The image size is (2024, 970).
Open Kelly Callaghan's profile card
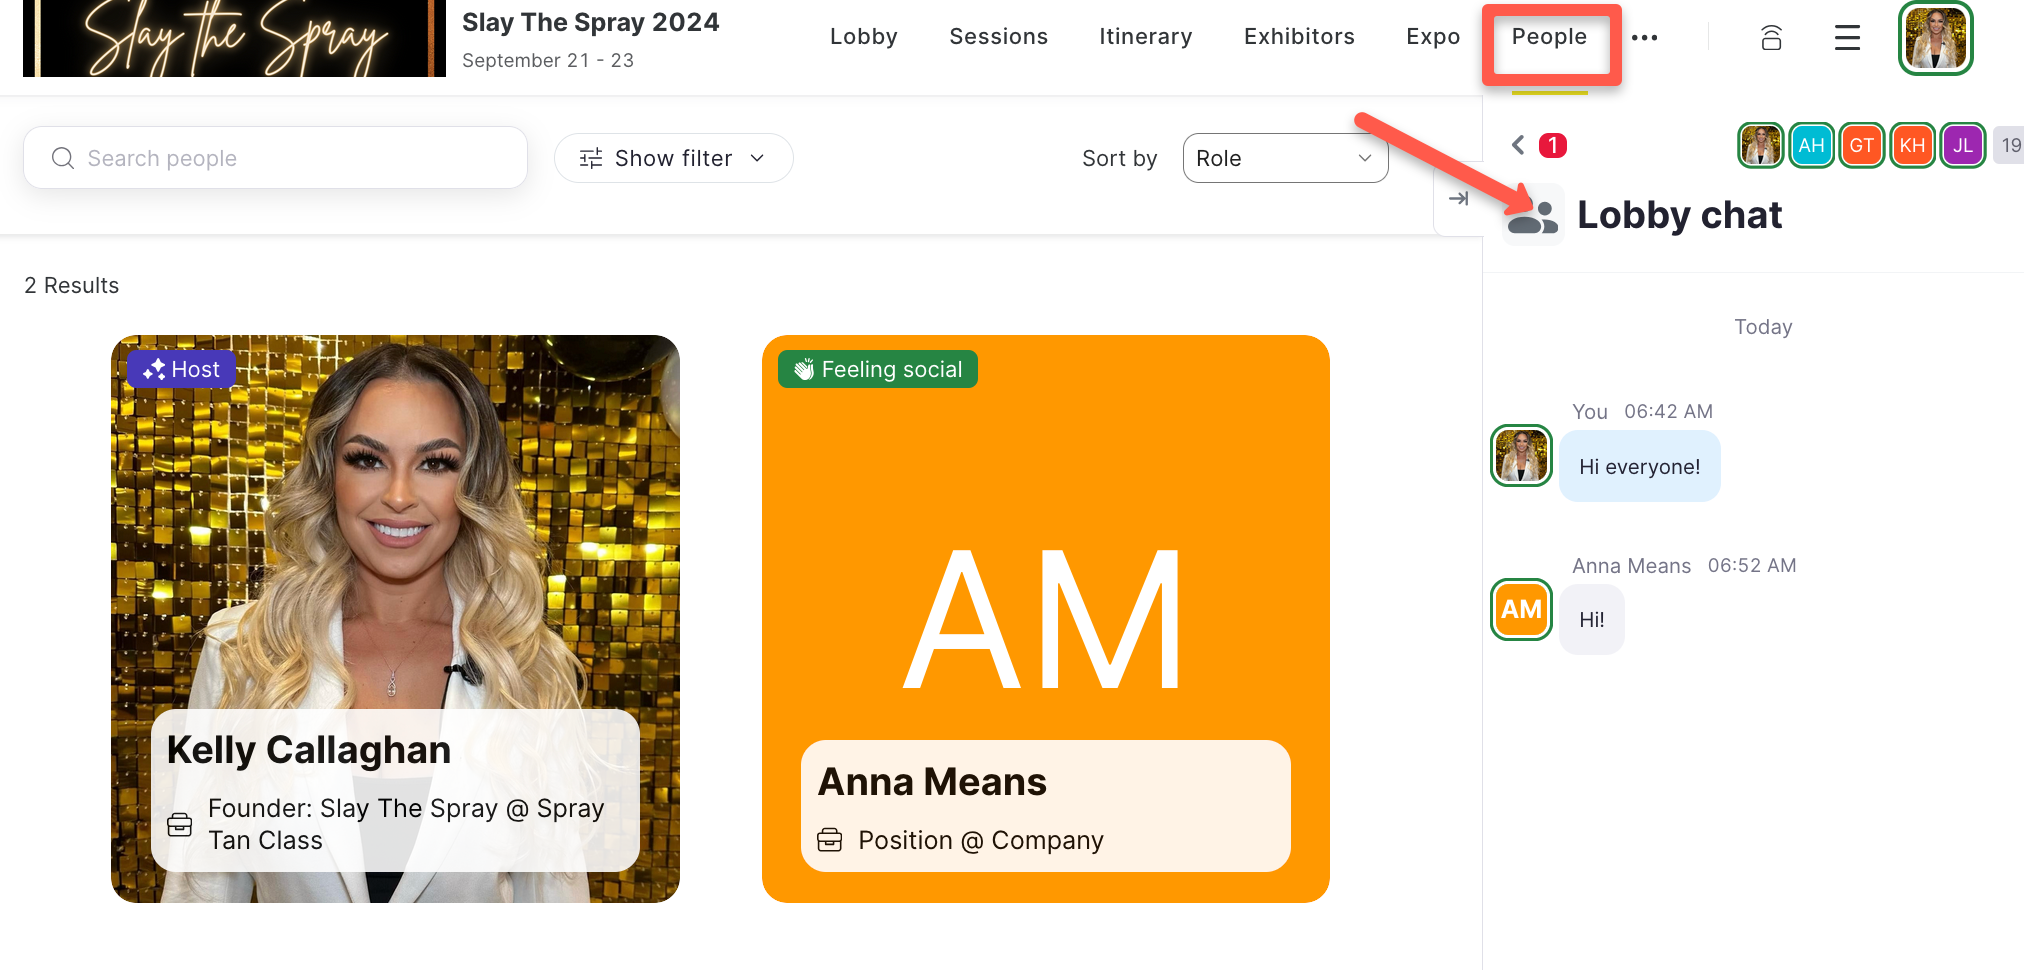click(395, 619)
